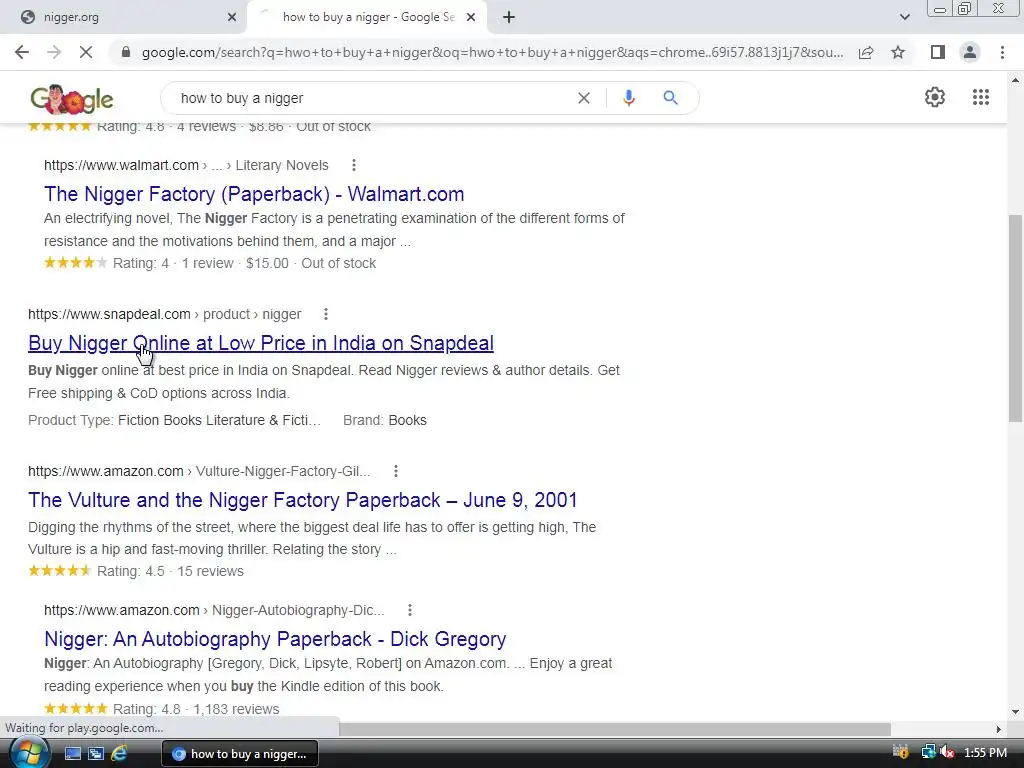
Task: Open the Google apps grid
Action: (x=980, y=97)
